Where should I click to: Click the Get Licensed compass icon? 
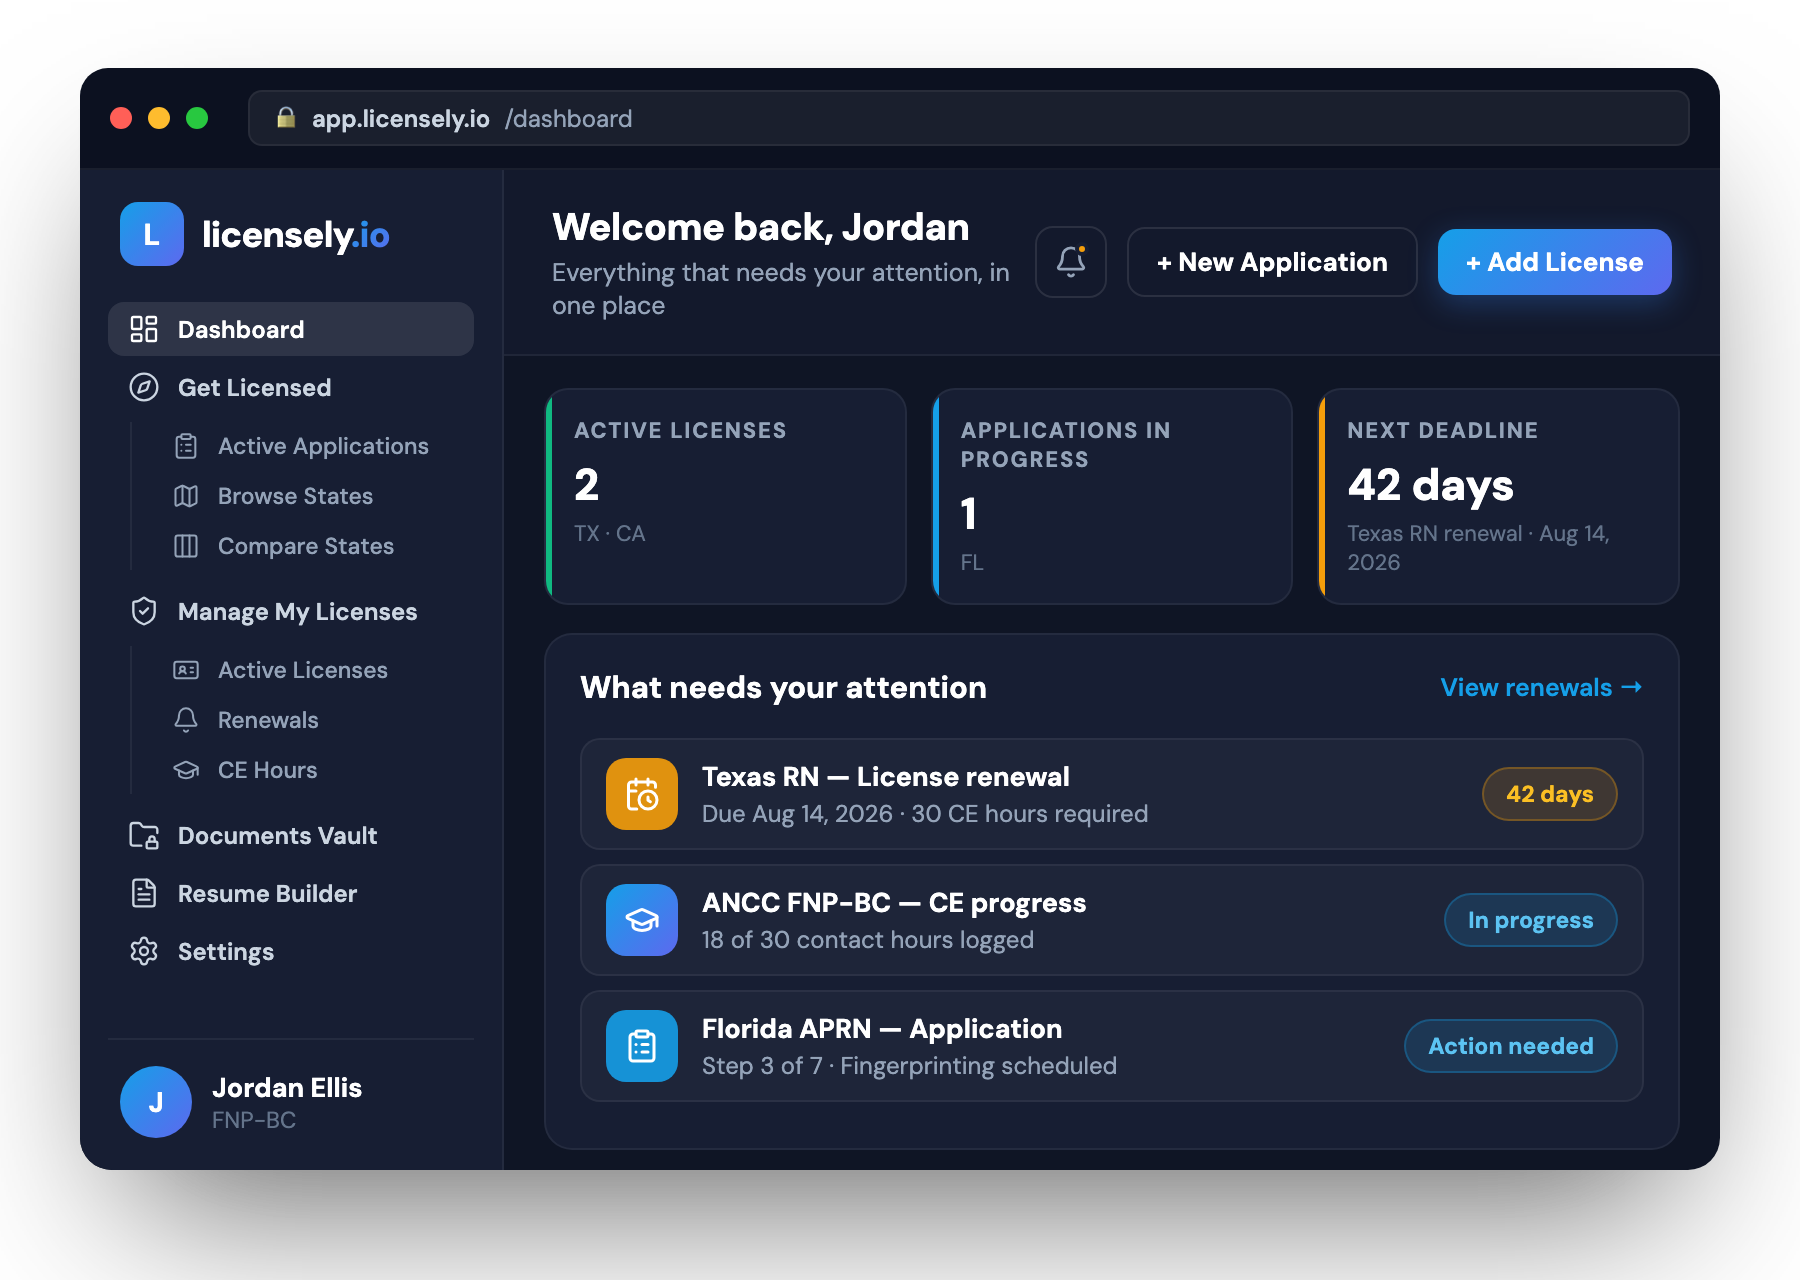144,387
